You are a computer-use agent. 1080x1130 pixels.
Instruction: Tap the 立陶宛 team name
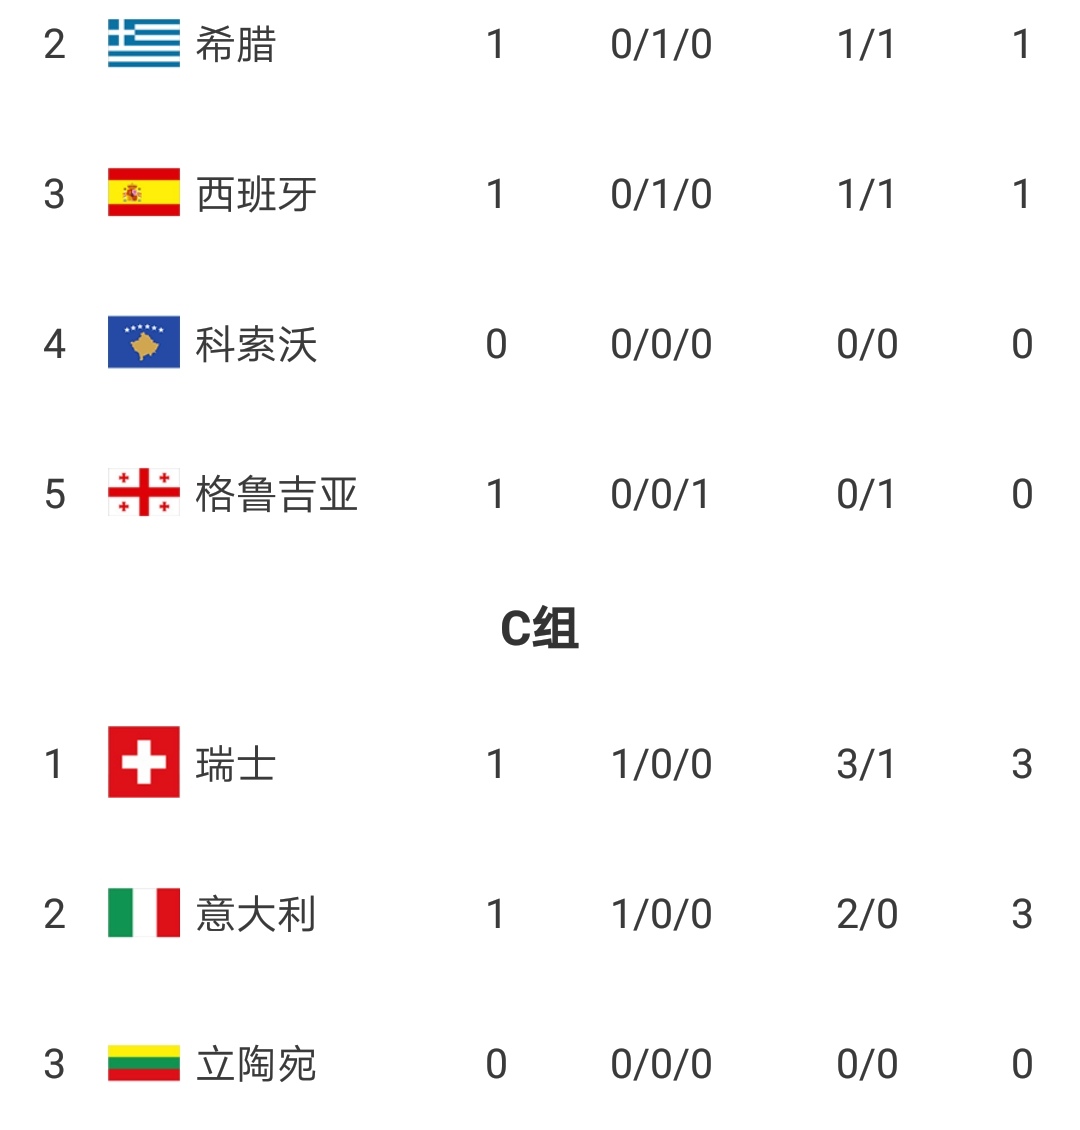[x=256, y=1064]
